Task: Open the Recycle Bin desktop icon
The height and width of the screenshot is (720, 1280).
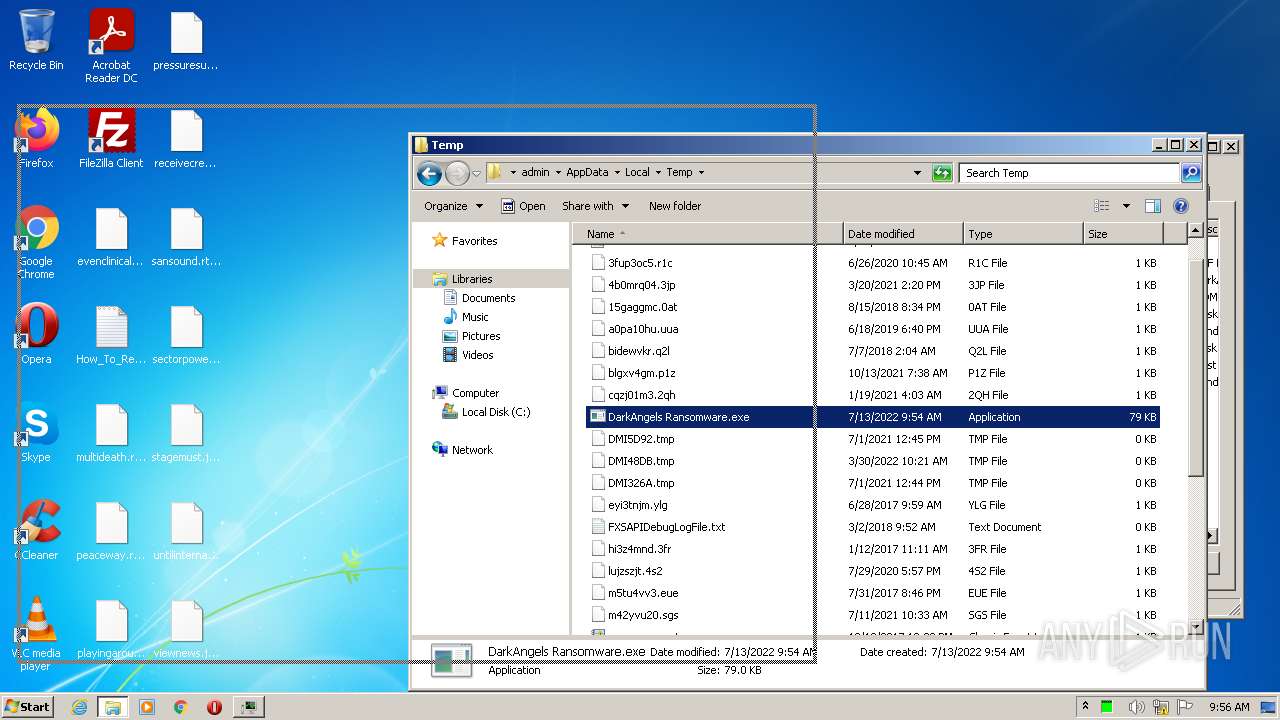Action: tap(36, 40)
